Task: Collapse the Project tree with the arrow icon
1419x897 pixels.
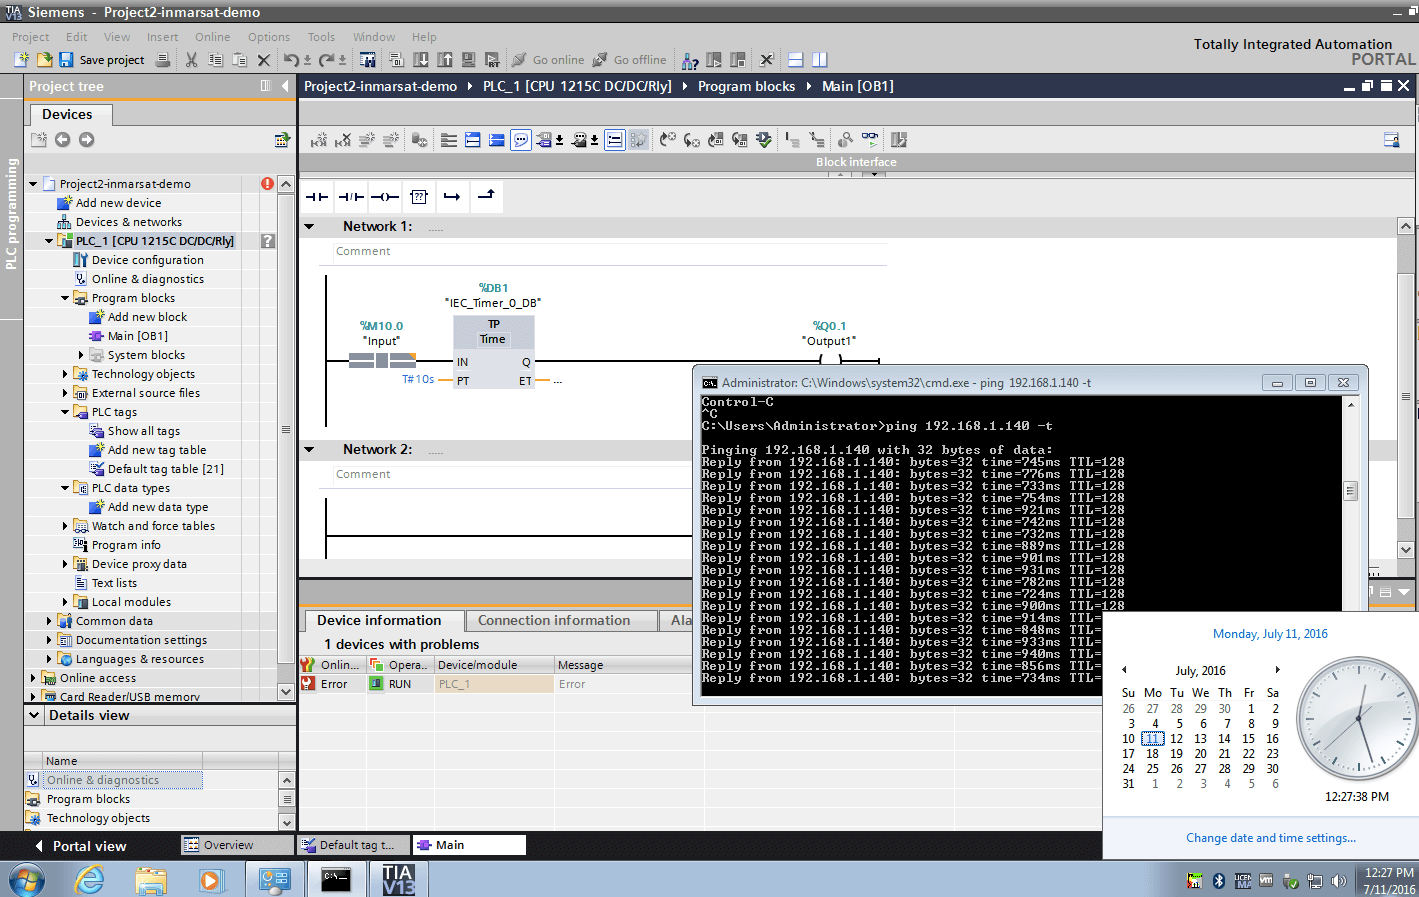Action: tap(285, 86)
